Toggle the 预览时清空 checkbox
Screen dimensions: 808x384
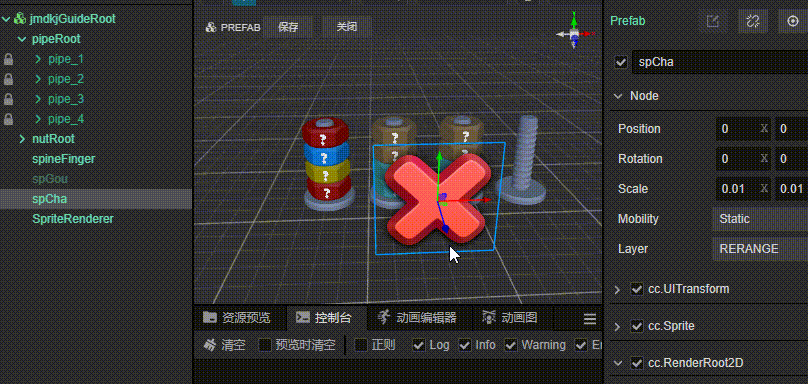click(x=265, y=345)
